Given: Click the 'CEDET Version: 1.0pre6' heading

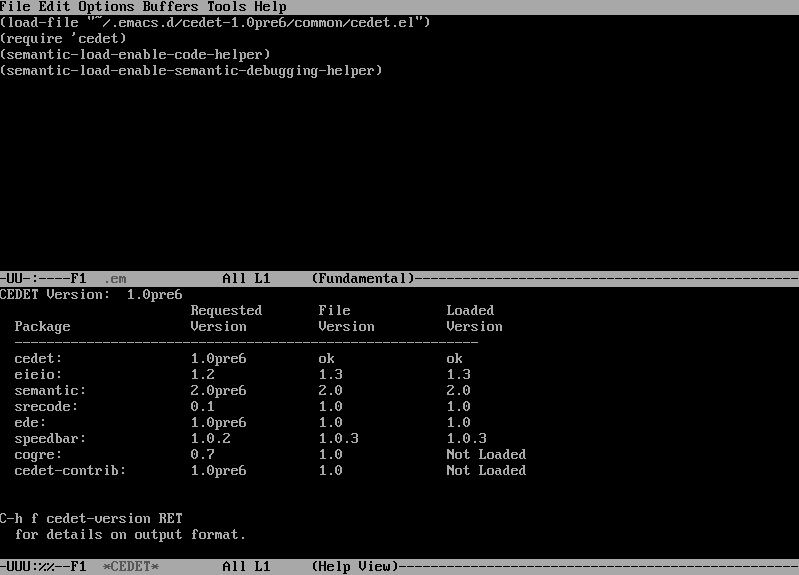Looking at the screenshot, I should point(91,295).
